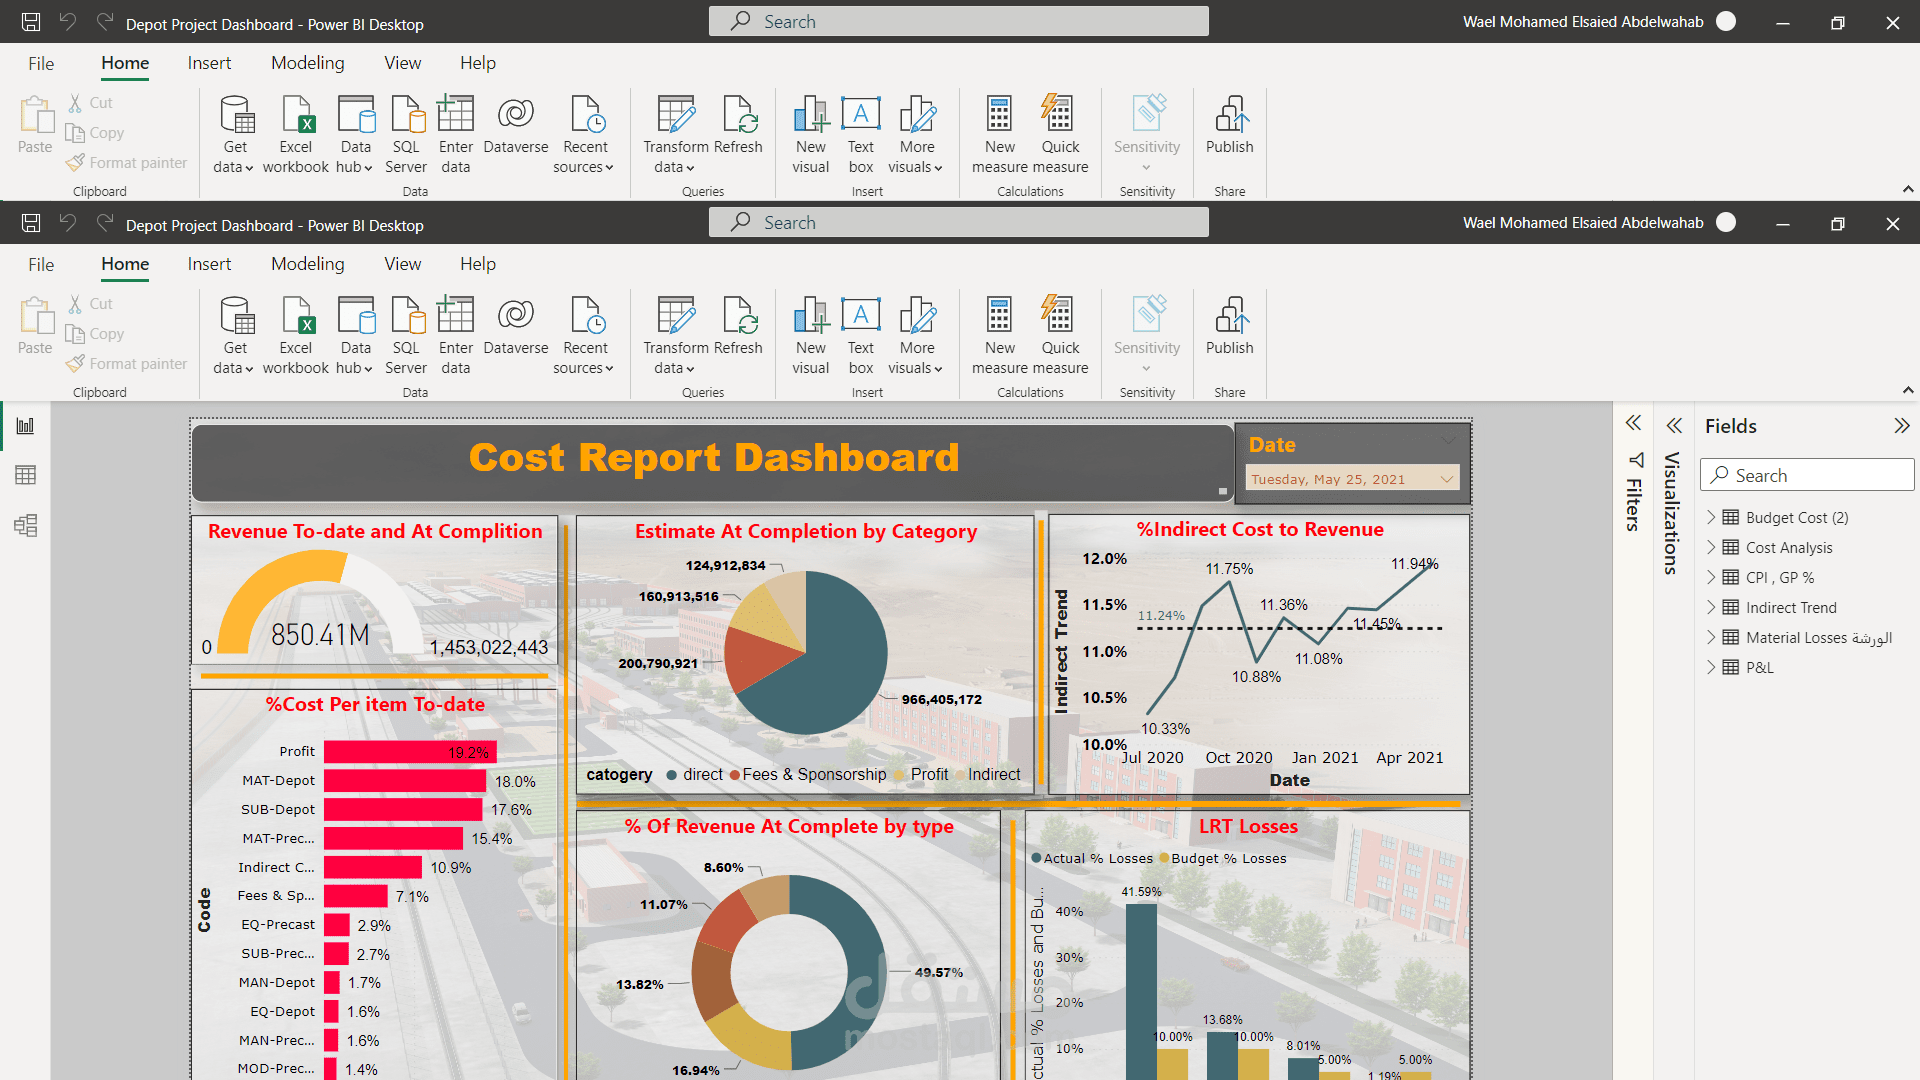The height and width of the screenshot is (1080, 1920).
Task: Collapse the Fields pane
Action: [1901, 426]
